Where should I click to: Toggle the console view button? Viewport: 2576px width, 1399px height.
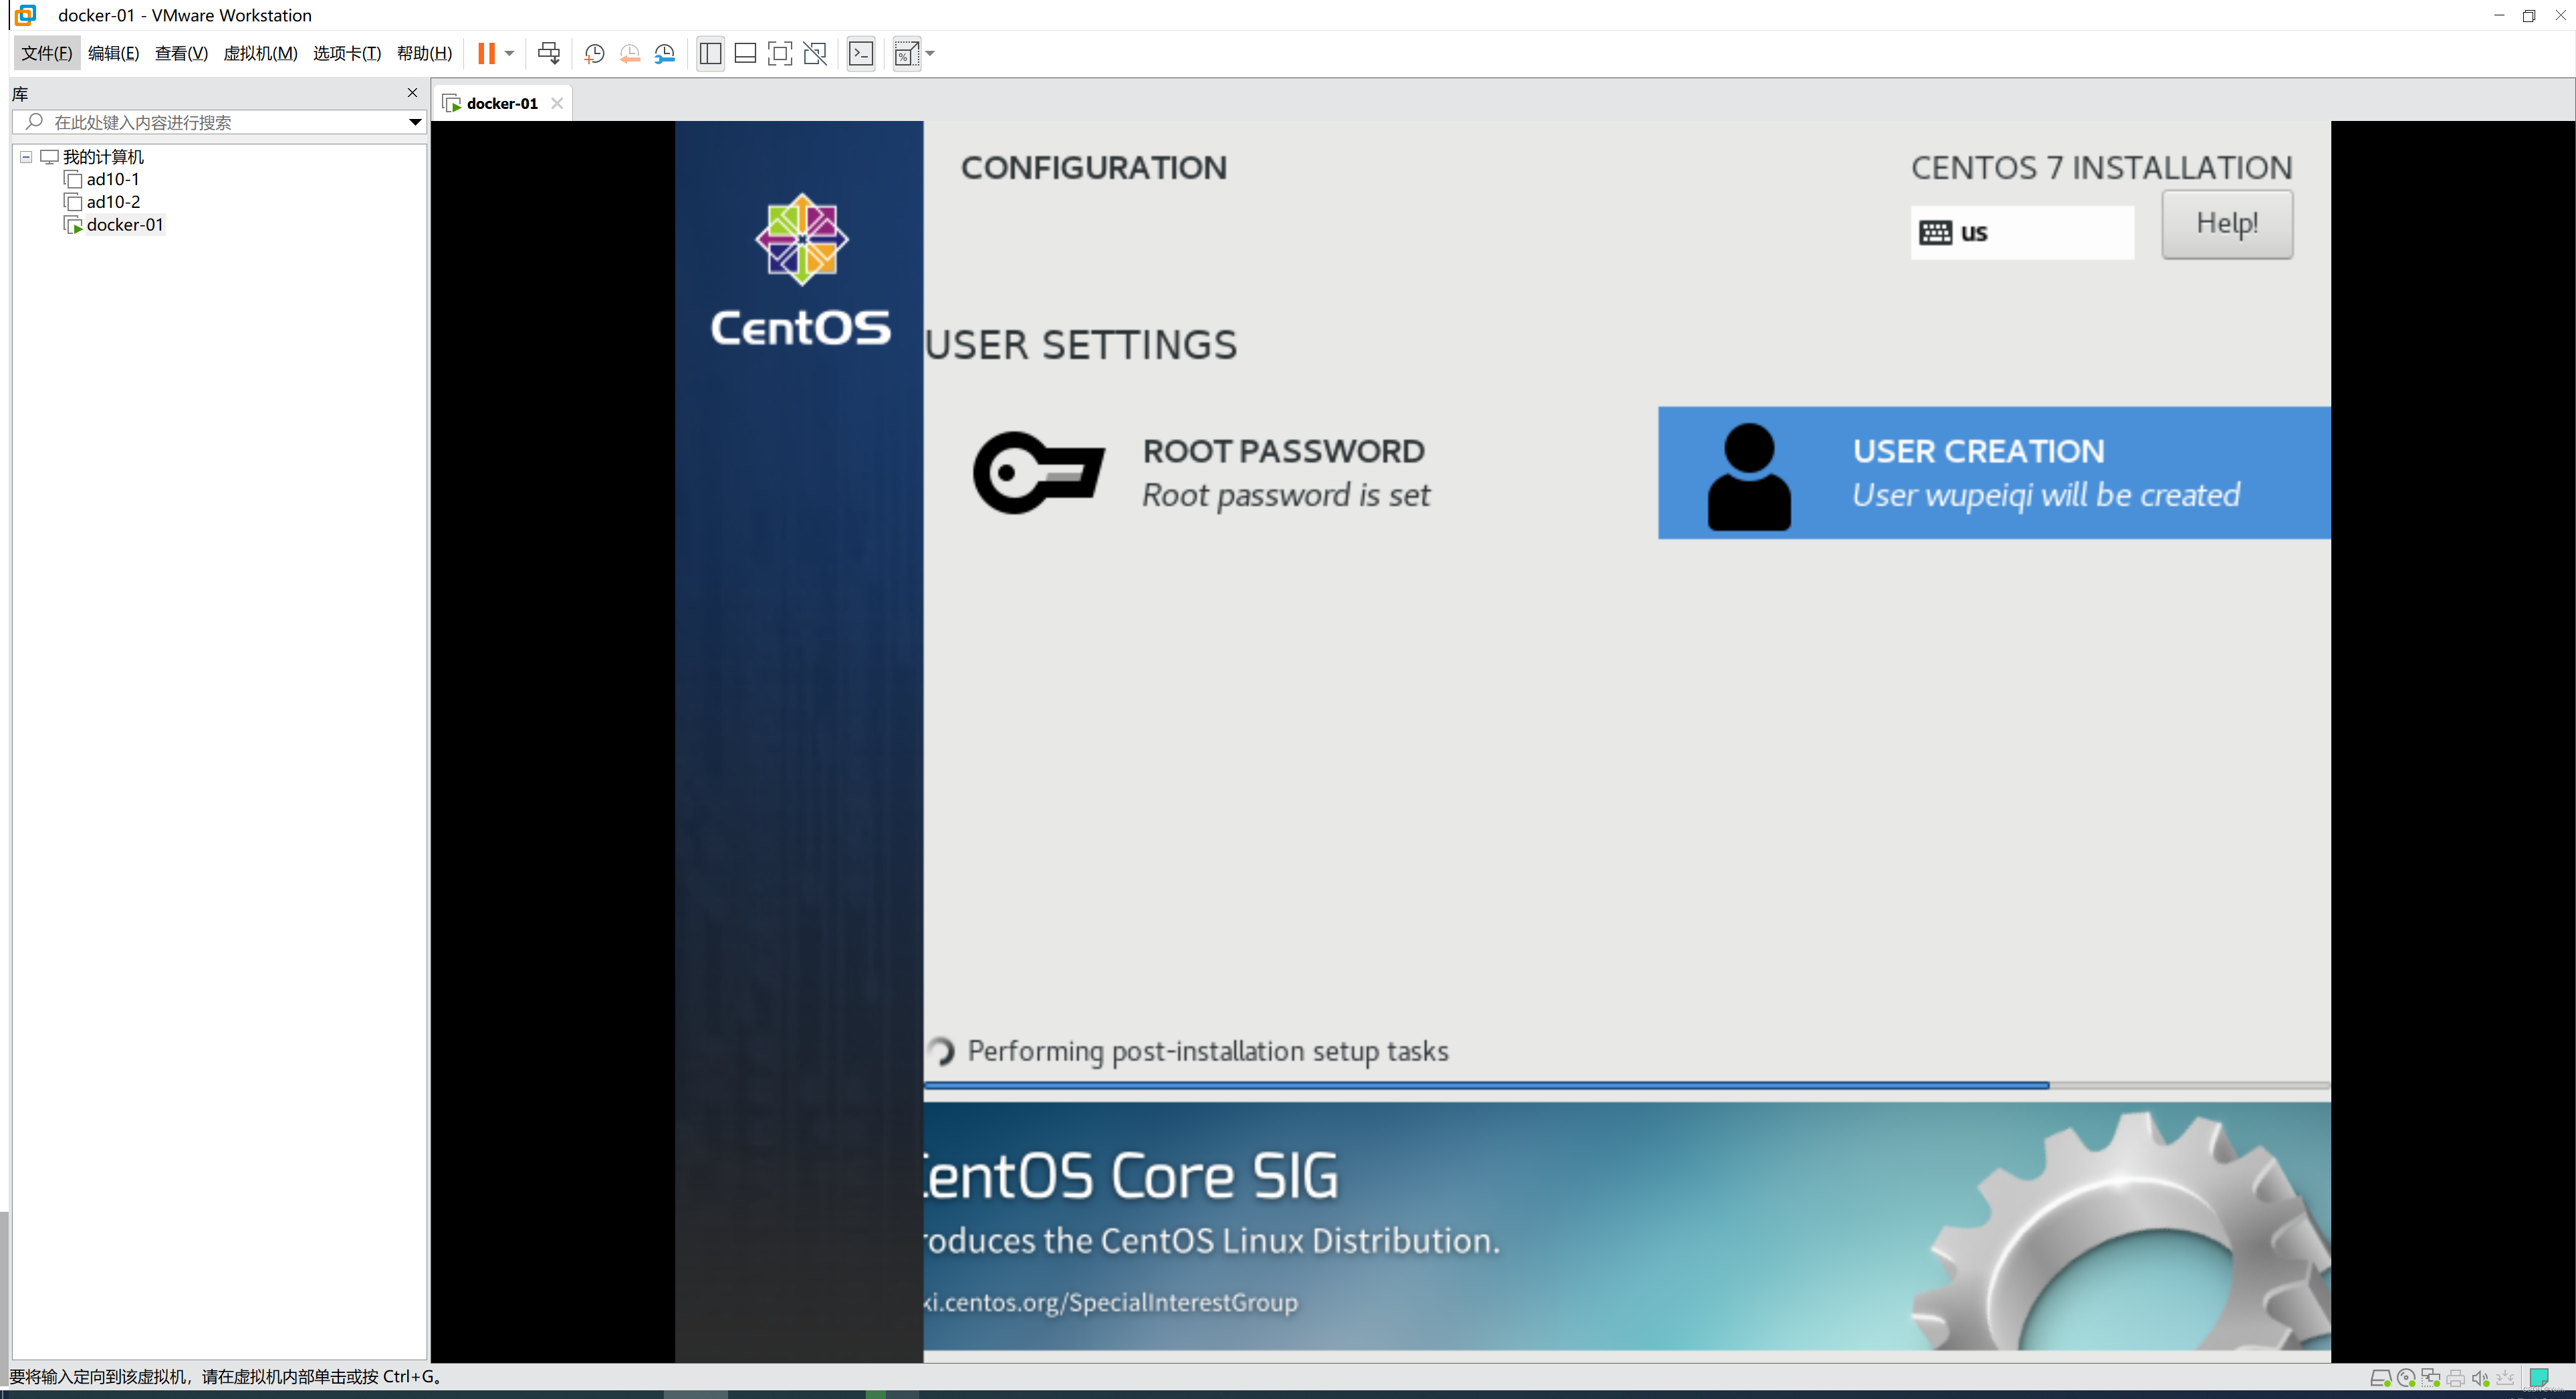(860, 53)
